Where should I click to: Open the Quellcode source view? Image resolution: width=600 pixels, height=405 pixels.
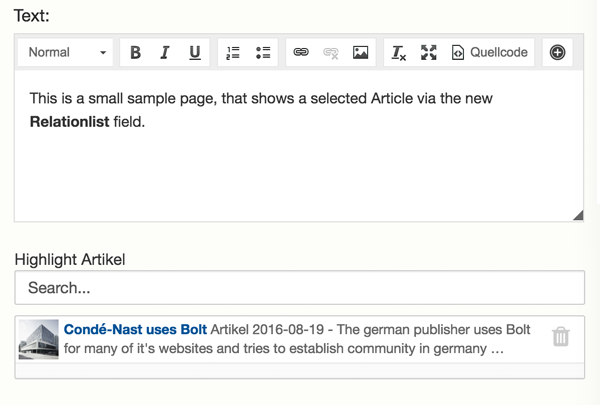point(489,52)
